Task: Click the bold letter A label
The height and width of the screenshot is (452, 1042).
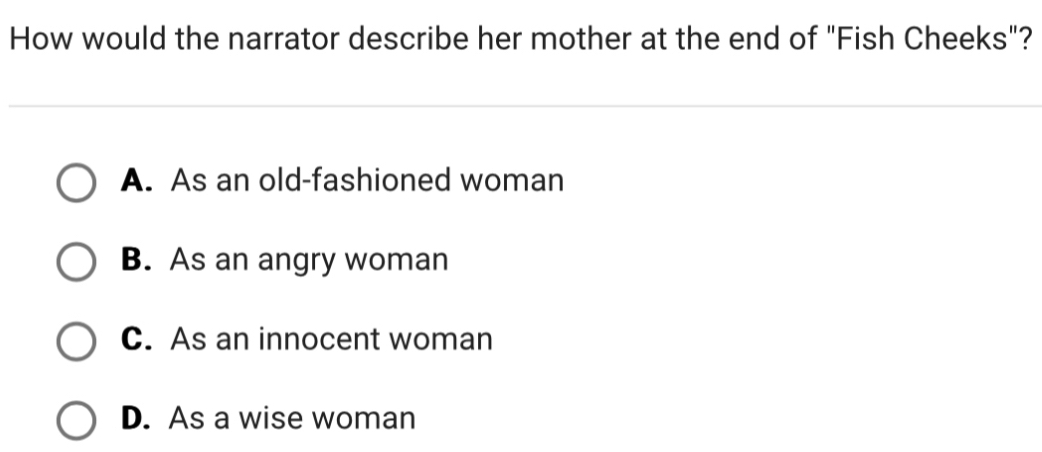Action: 136,181
